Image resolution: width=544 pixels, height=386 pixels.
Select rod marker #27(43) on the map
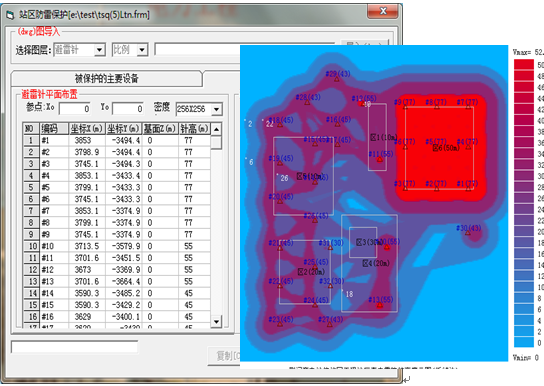tap(330, 325)
